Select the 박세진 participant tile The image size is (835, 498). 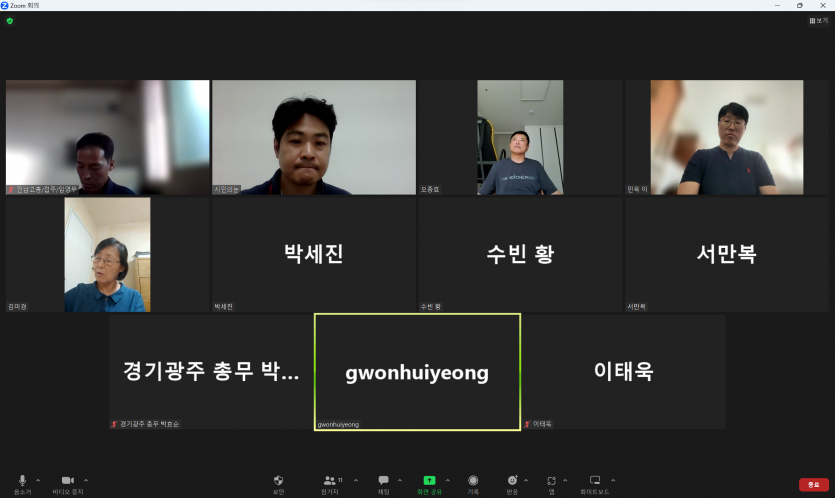tap(313, 254)
